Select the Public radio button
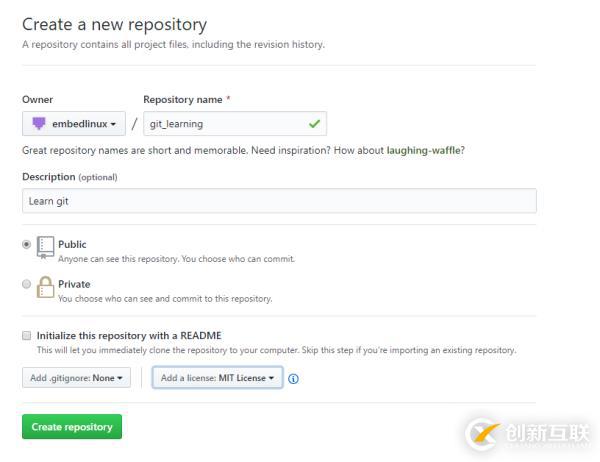Image resolution: width=600 pixels, height=462 pixels. click(27, 244)
